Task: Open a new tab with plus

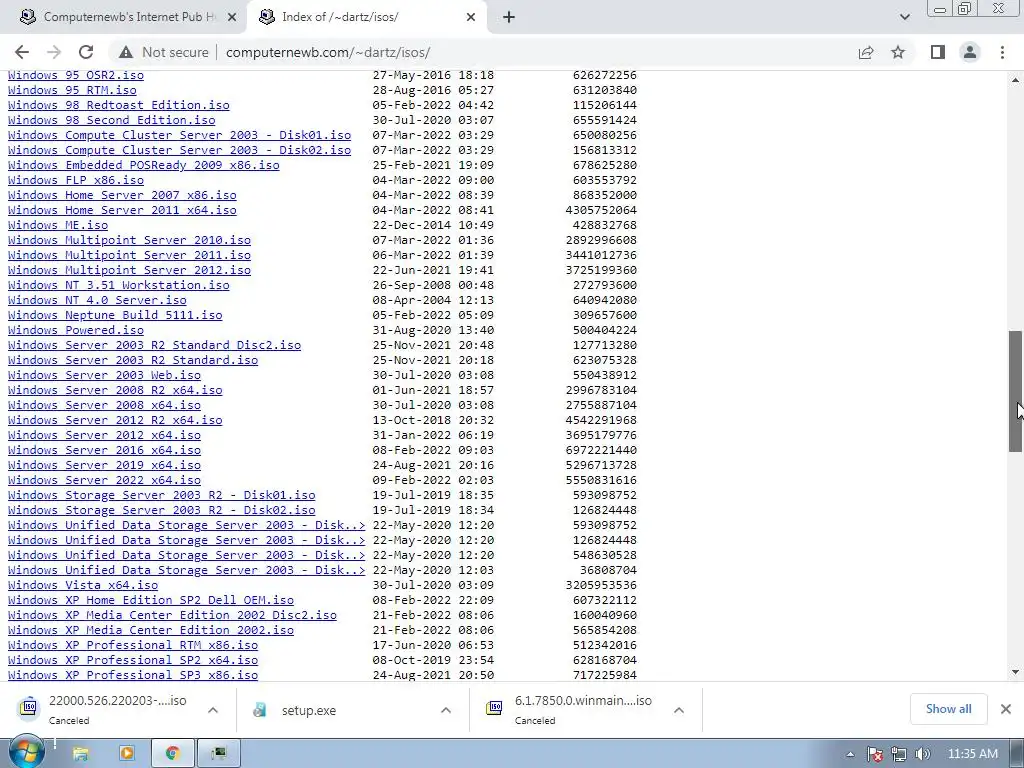Action: [509, 18]
